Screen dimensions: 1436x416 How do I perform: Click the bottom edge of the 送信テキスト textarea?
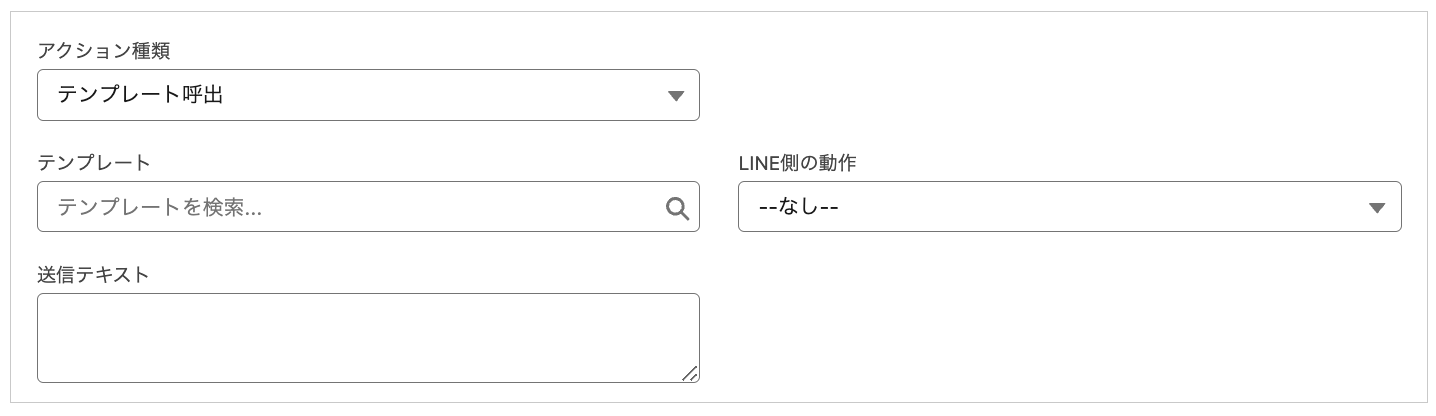[x=367, y=382]
